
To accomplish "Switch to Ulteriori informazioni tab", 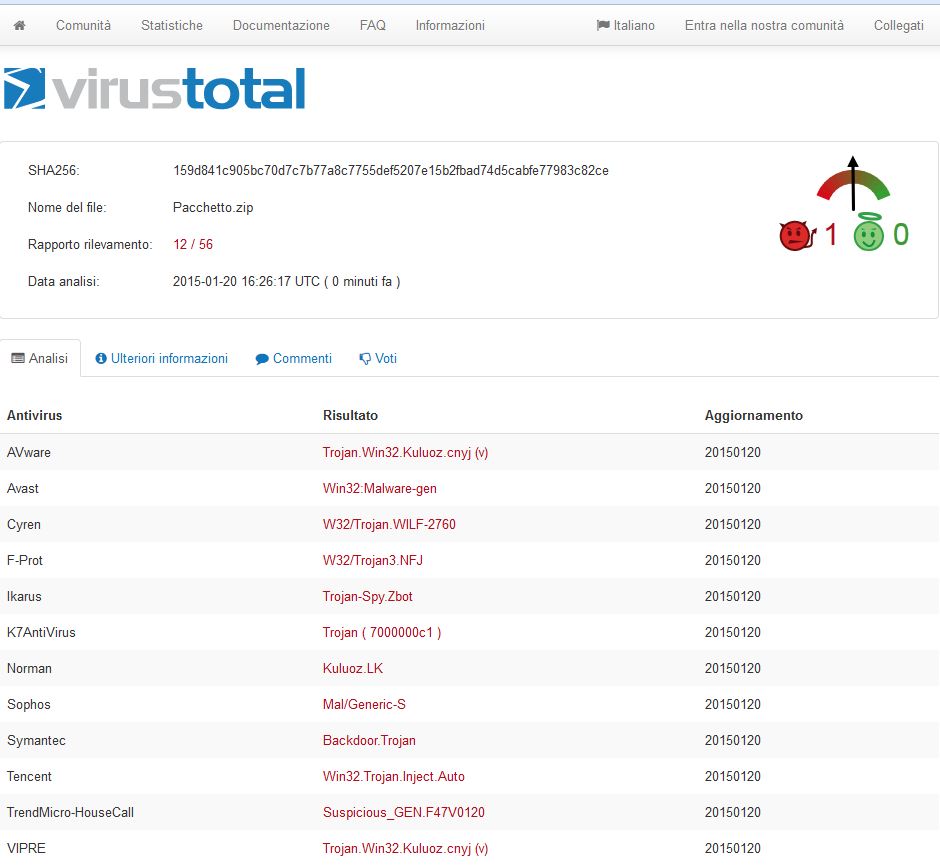I will tap(161, 358).
